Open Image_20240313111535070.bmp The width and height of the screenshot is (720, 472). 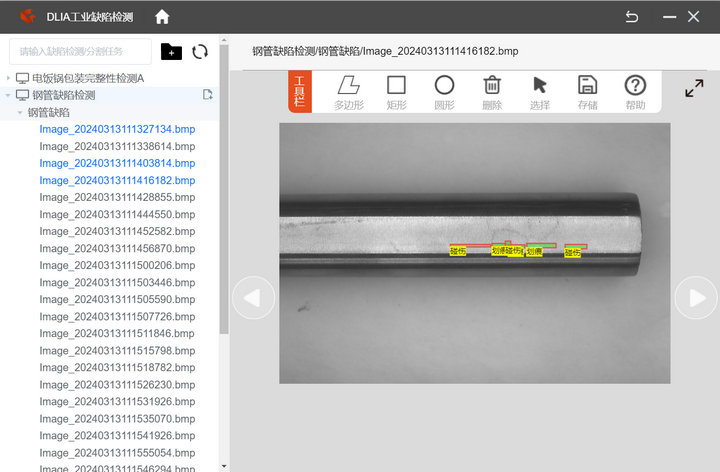117,419
